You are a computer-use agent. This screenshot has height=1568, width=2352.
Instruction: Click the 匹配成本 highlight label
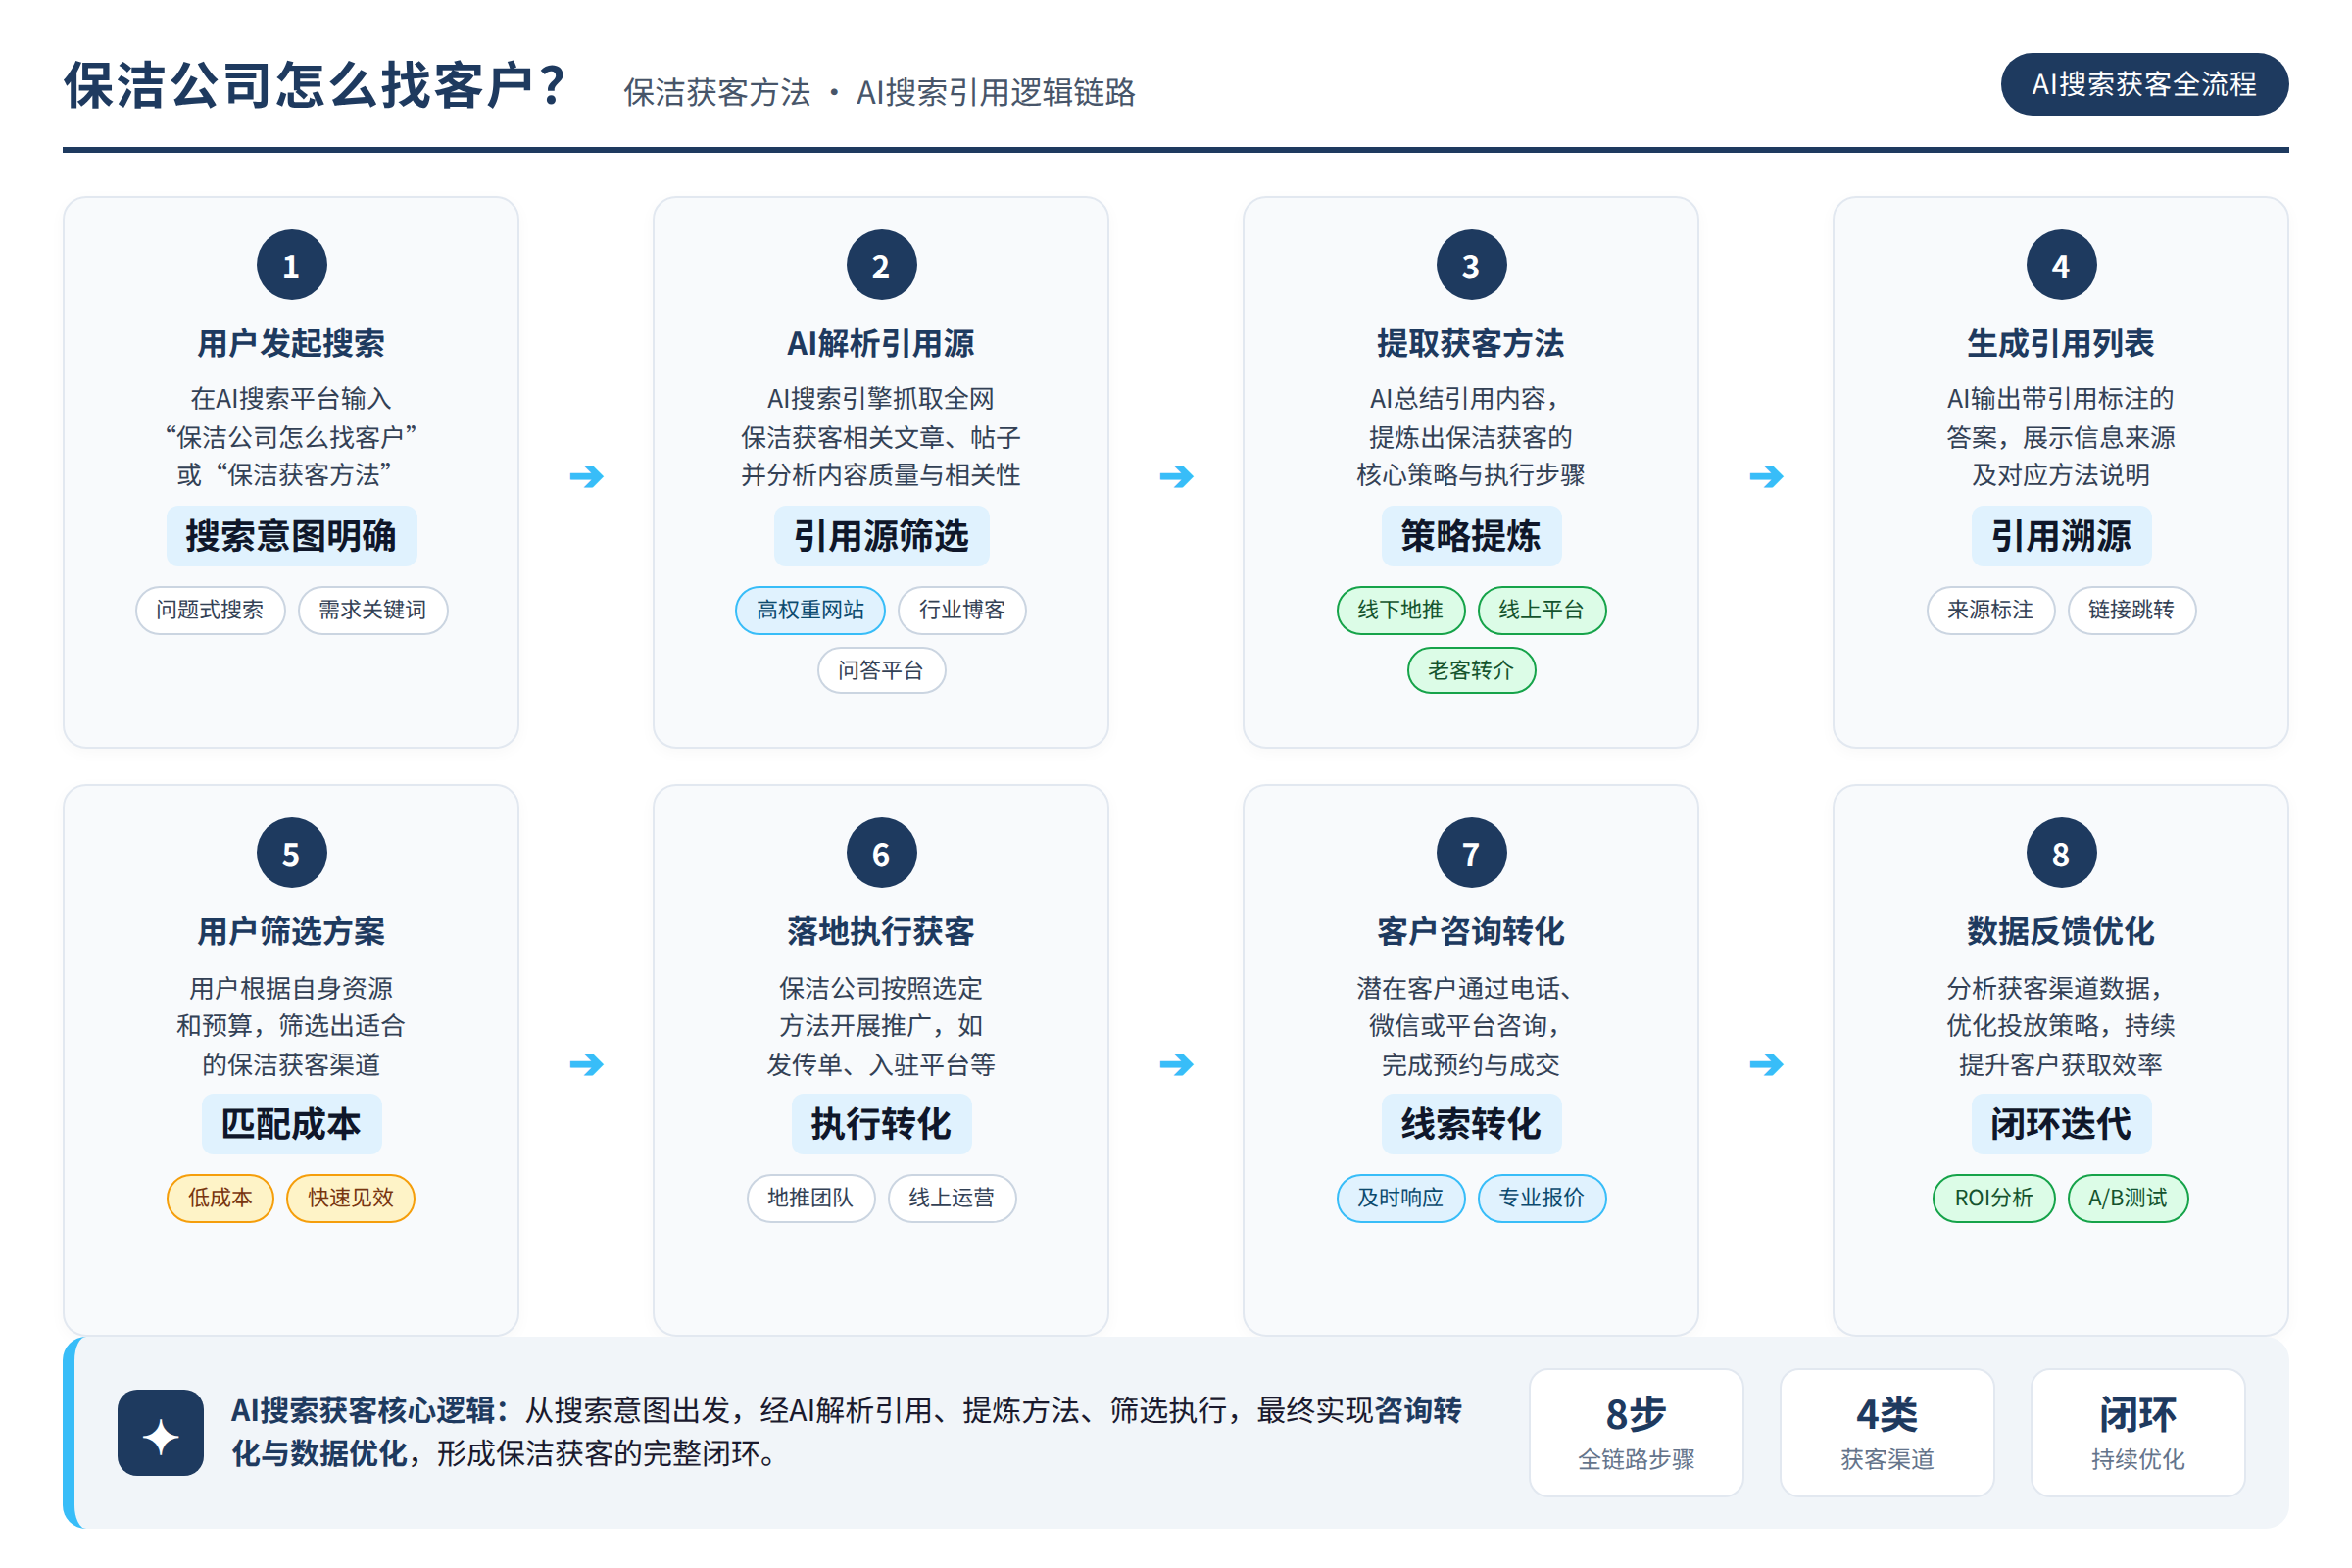pos(291,1124)
